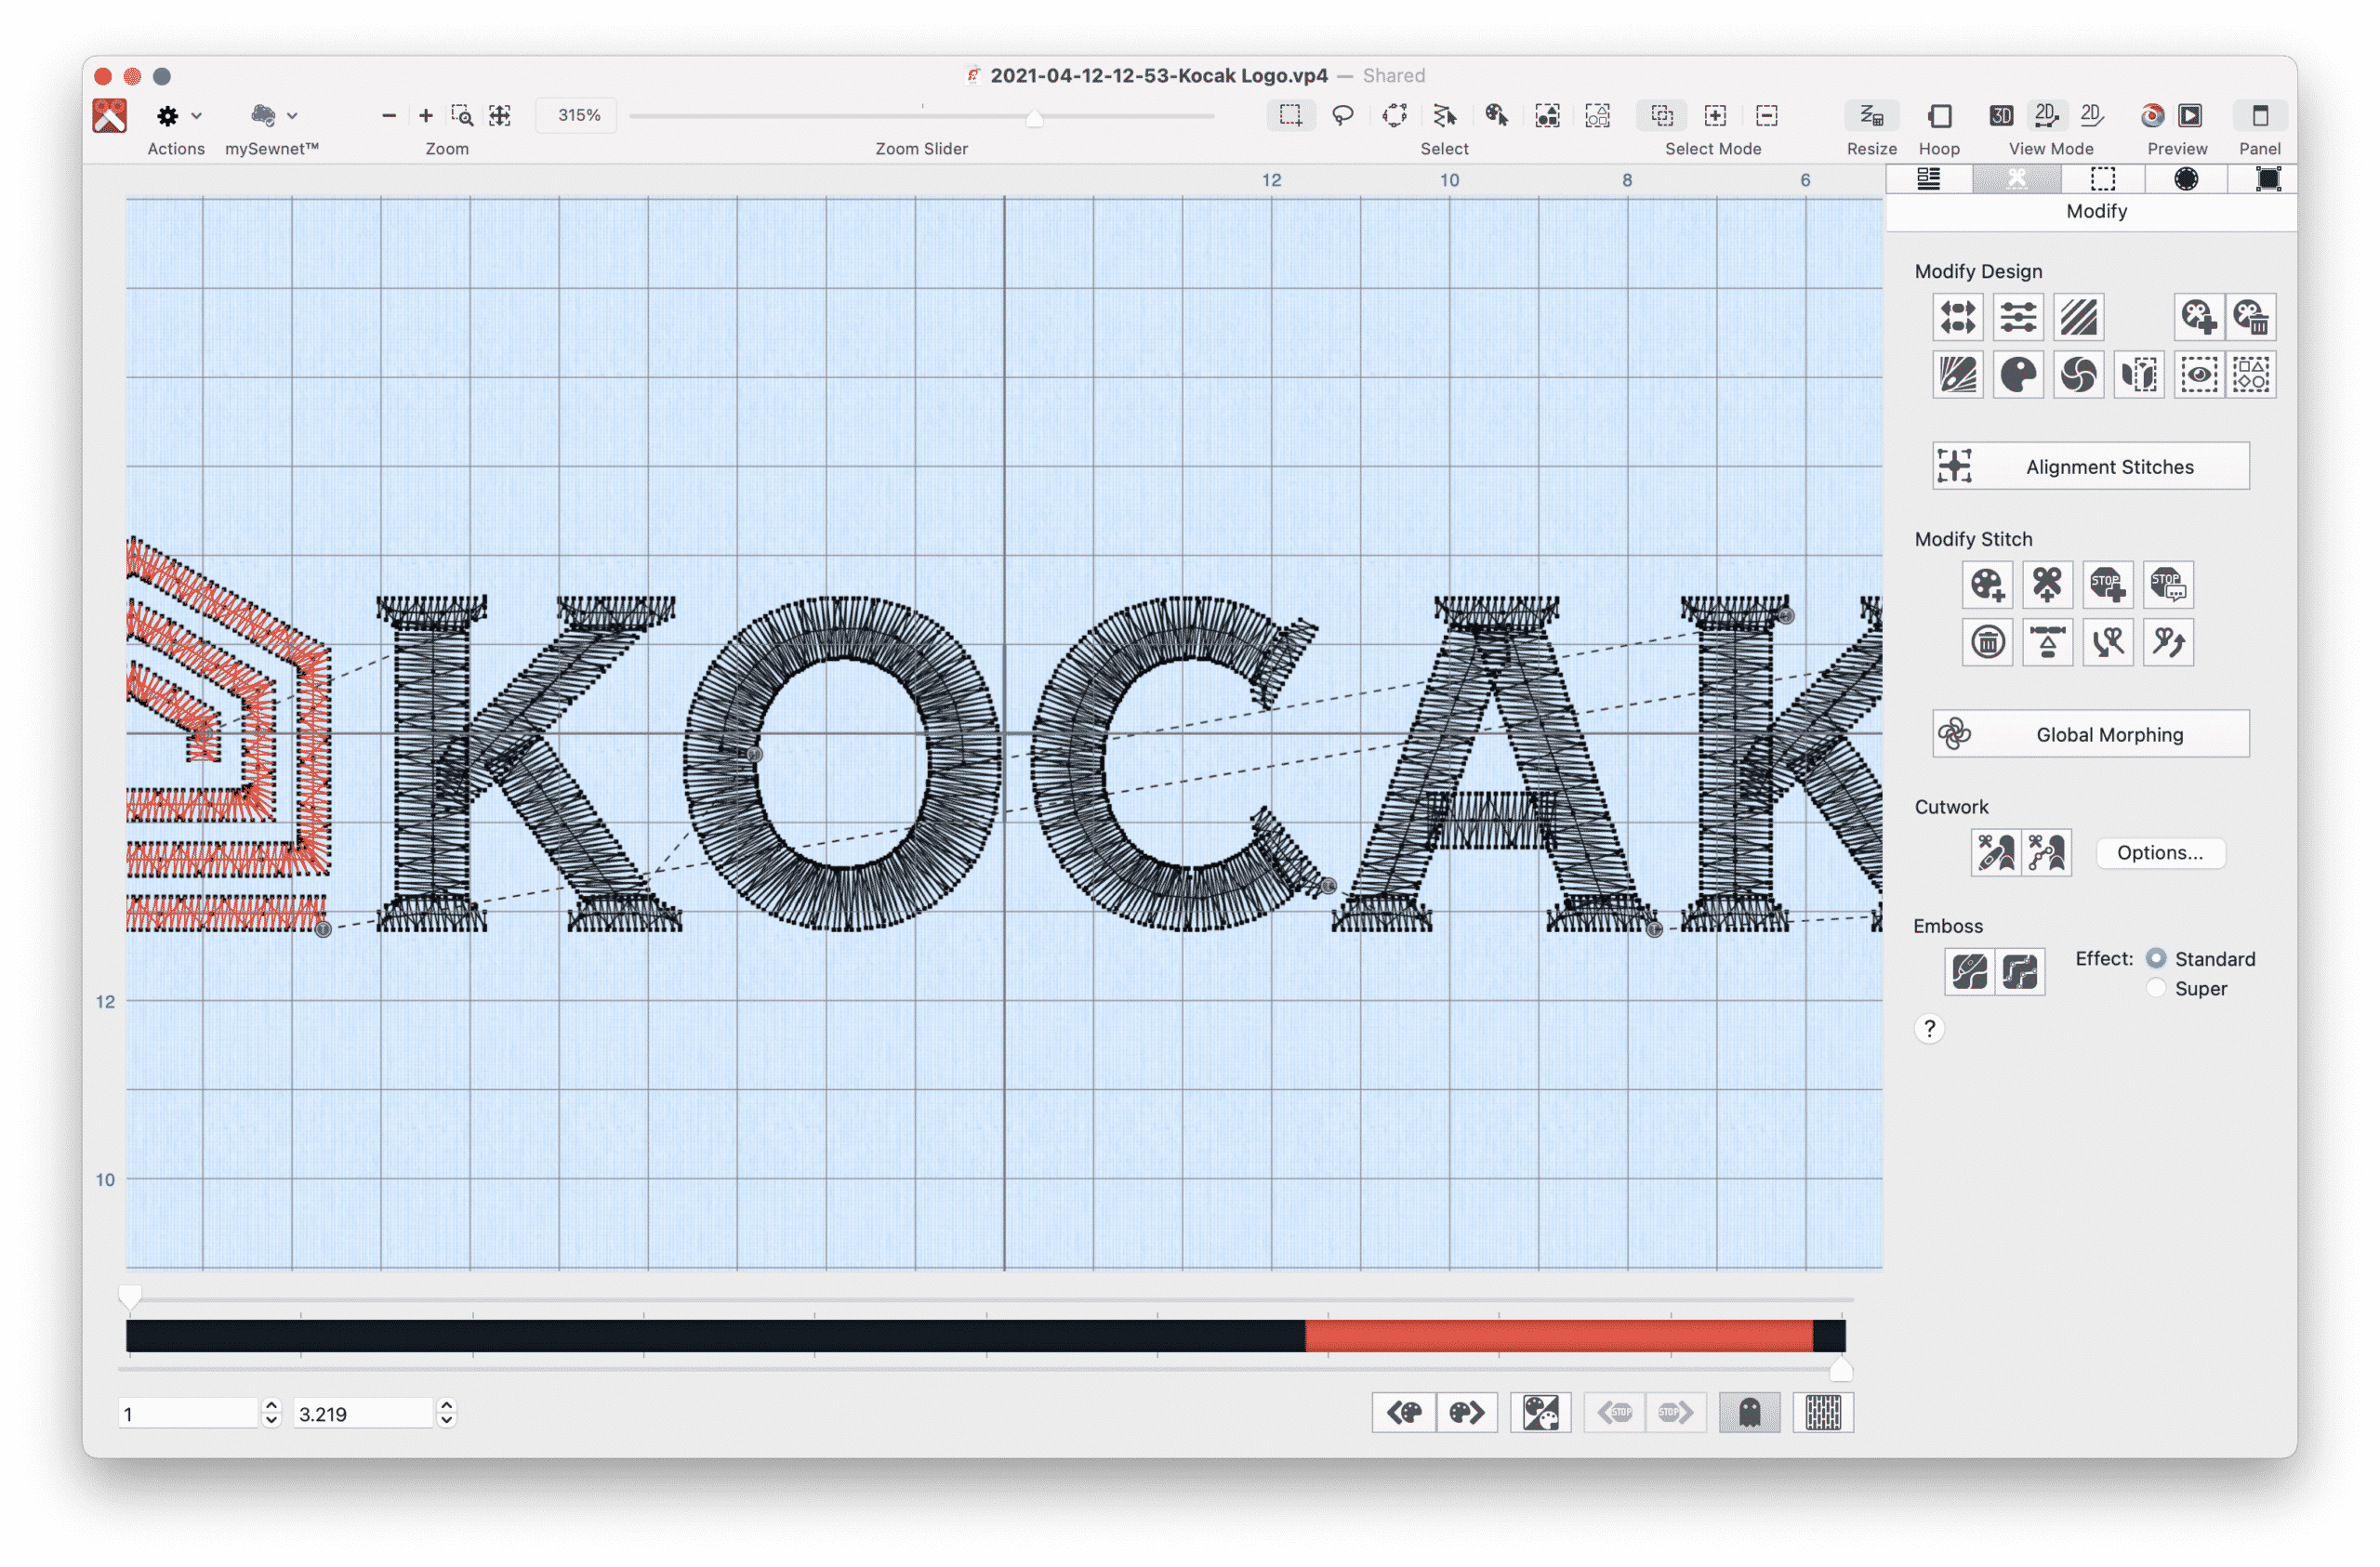This screenshot has height=1567, width=2380.
Task: Click the Select None shapes icon
Action: coord(1598,115)
